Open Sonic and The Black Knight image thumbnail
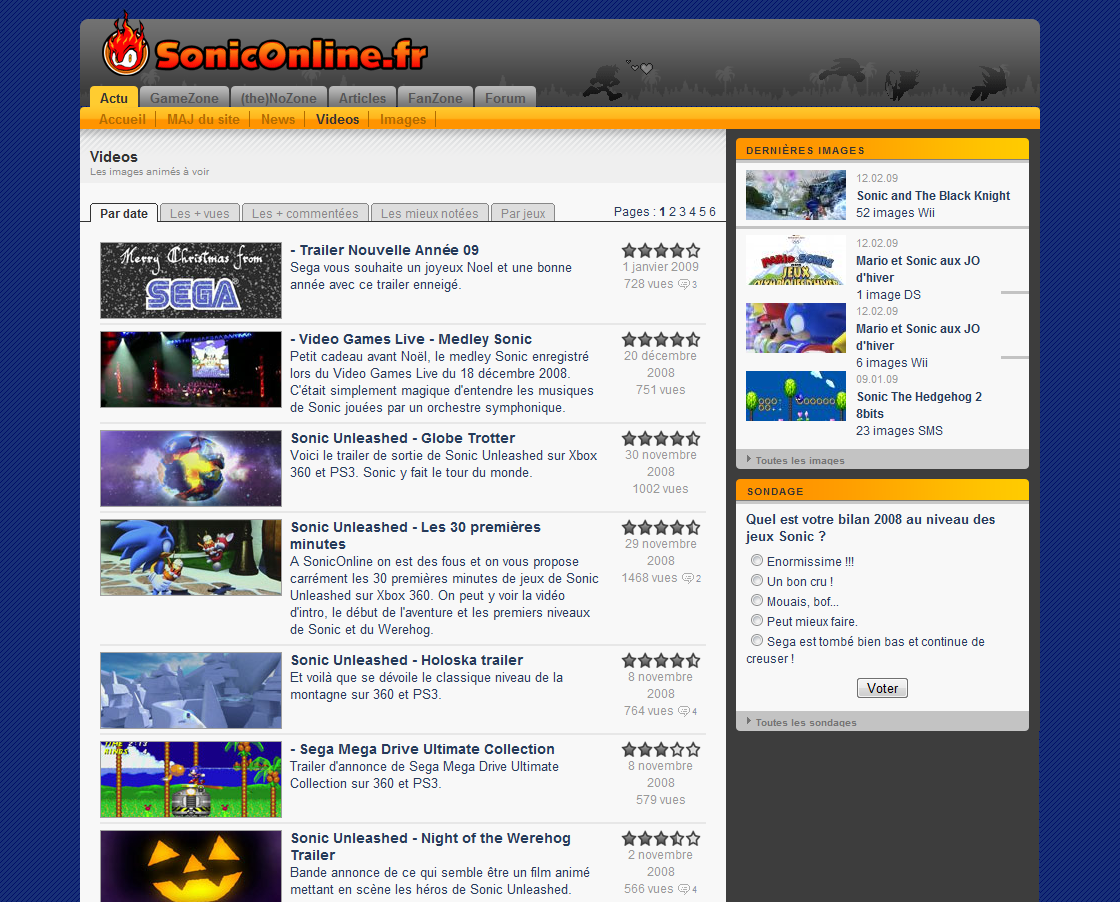The image size is (1120, 902). pyautogui.click(x=796, y=195)
